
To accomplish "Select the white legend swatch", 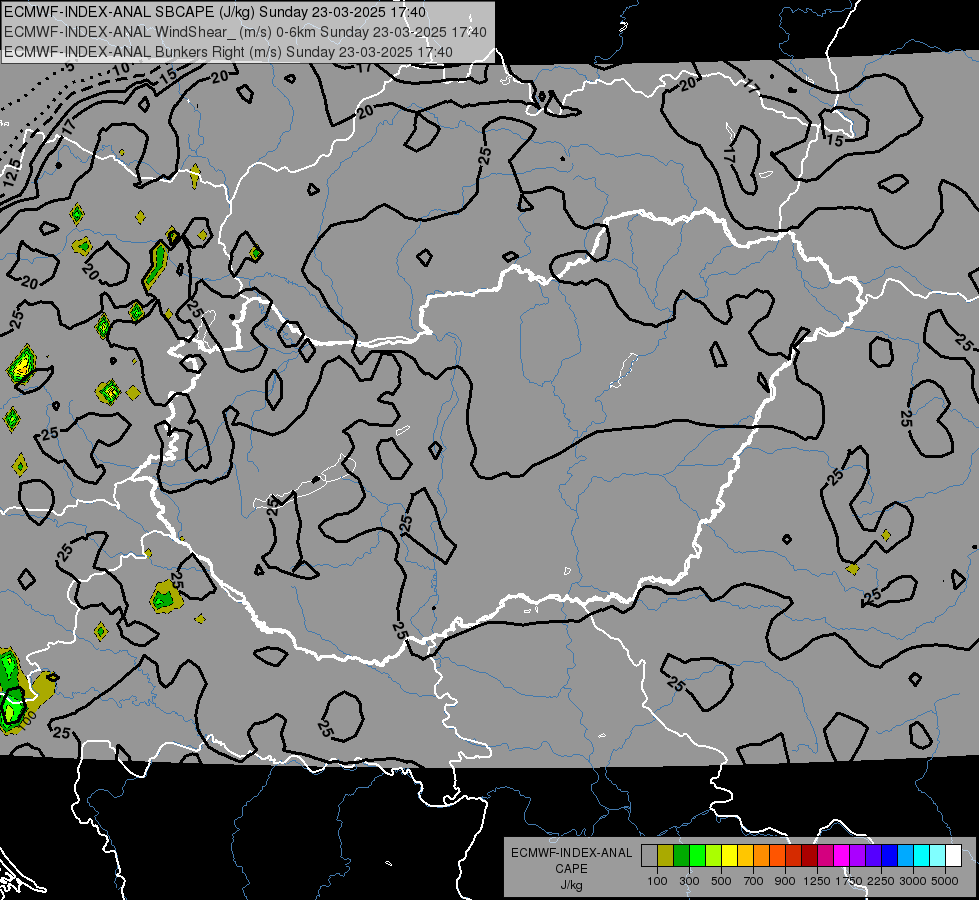I will [954, 855].
